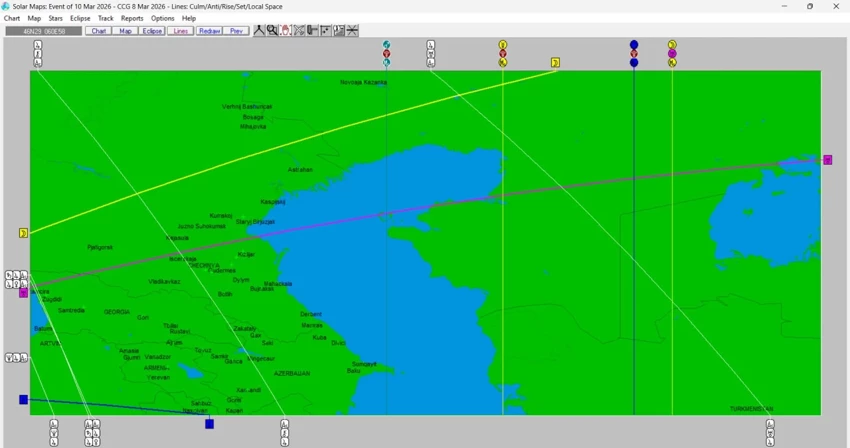Click the magenta square marker at right edge
The image size is (850, 448).
click(x=827, y=160)
